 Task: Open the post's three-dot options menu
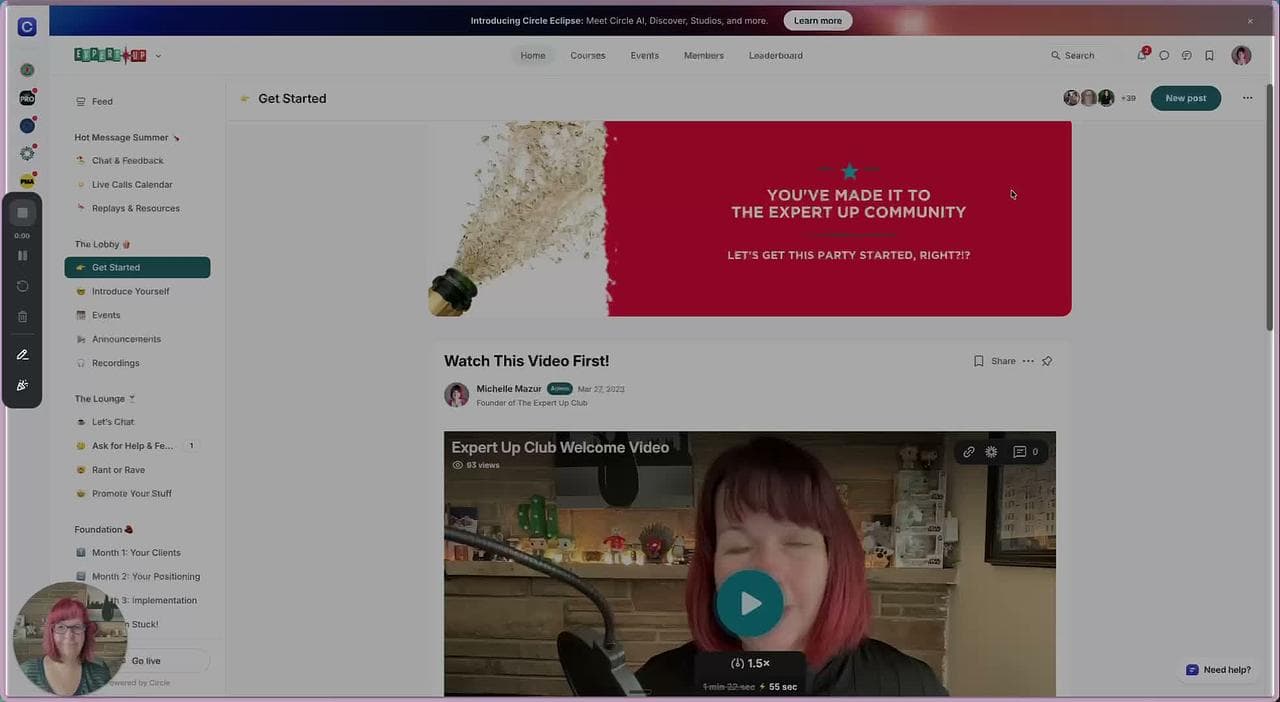point(1028,361)
